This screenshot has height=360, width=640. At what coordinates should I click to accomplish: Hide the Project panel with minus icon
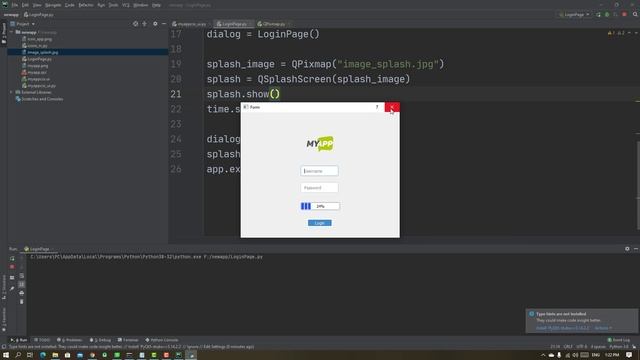point(164,24)
